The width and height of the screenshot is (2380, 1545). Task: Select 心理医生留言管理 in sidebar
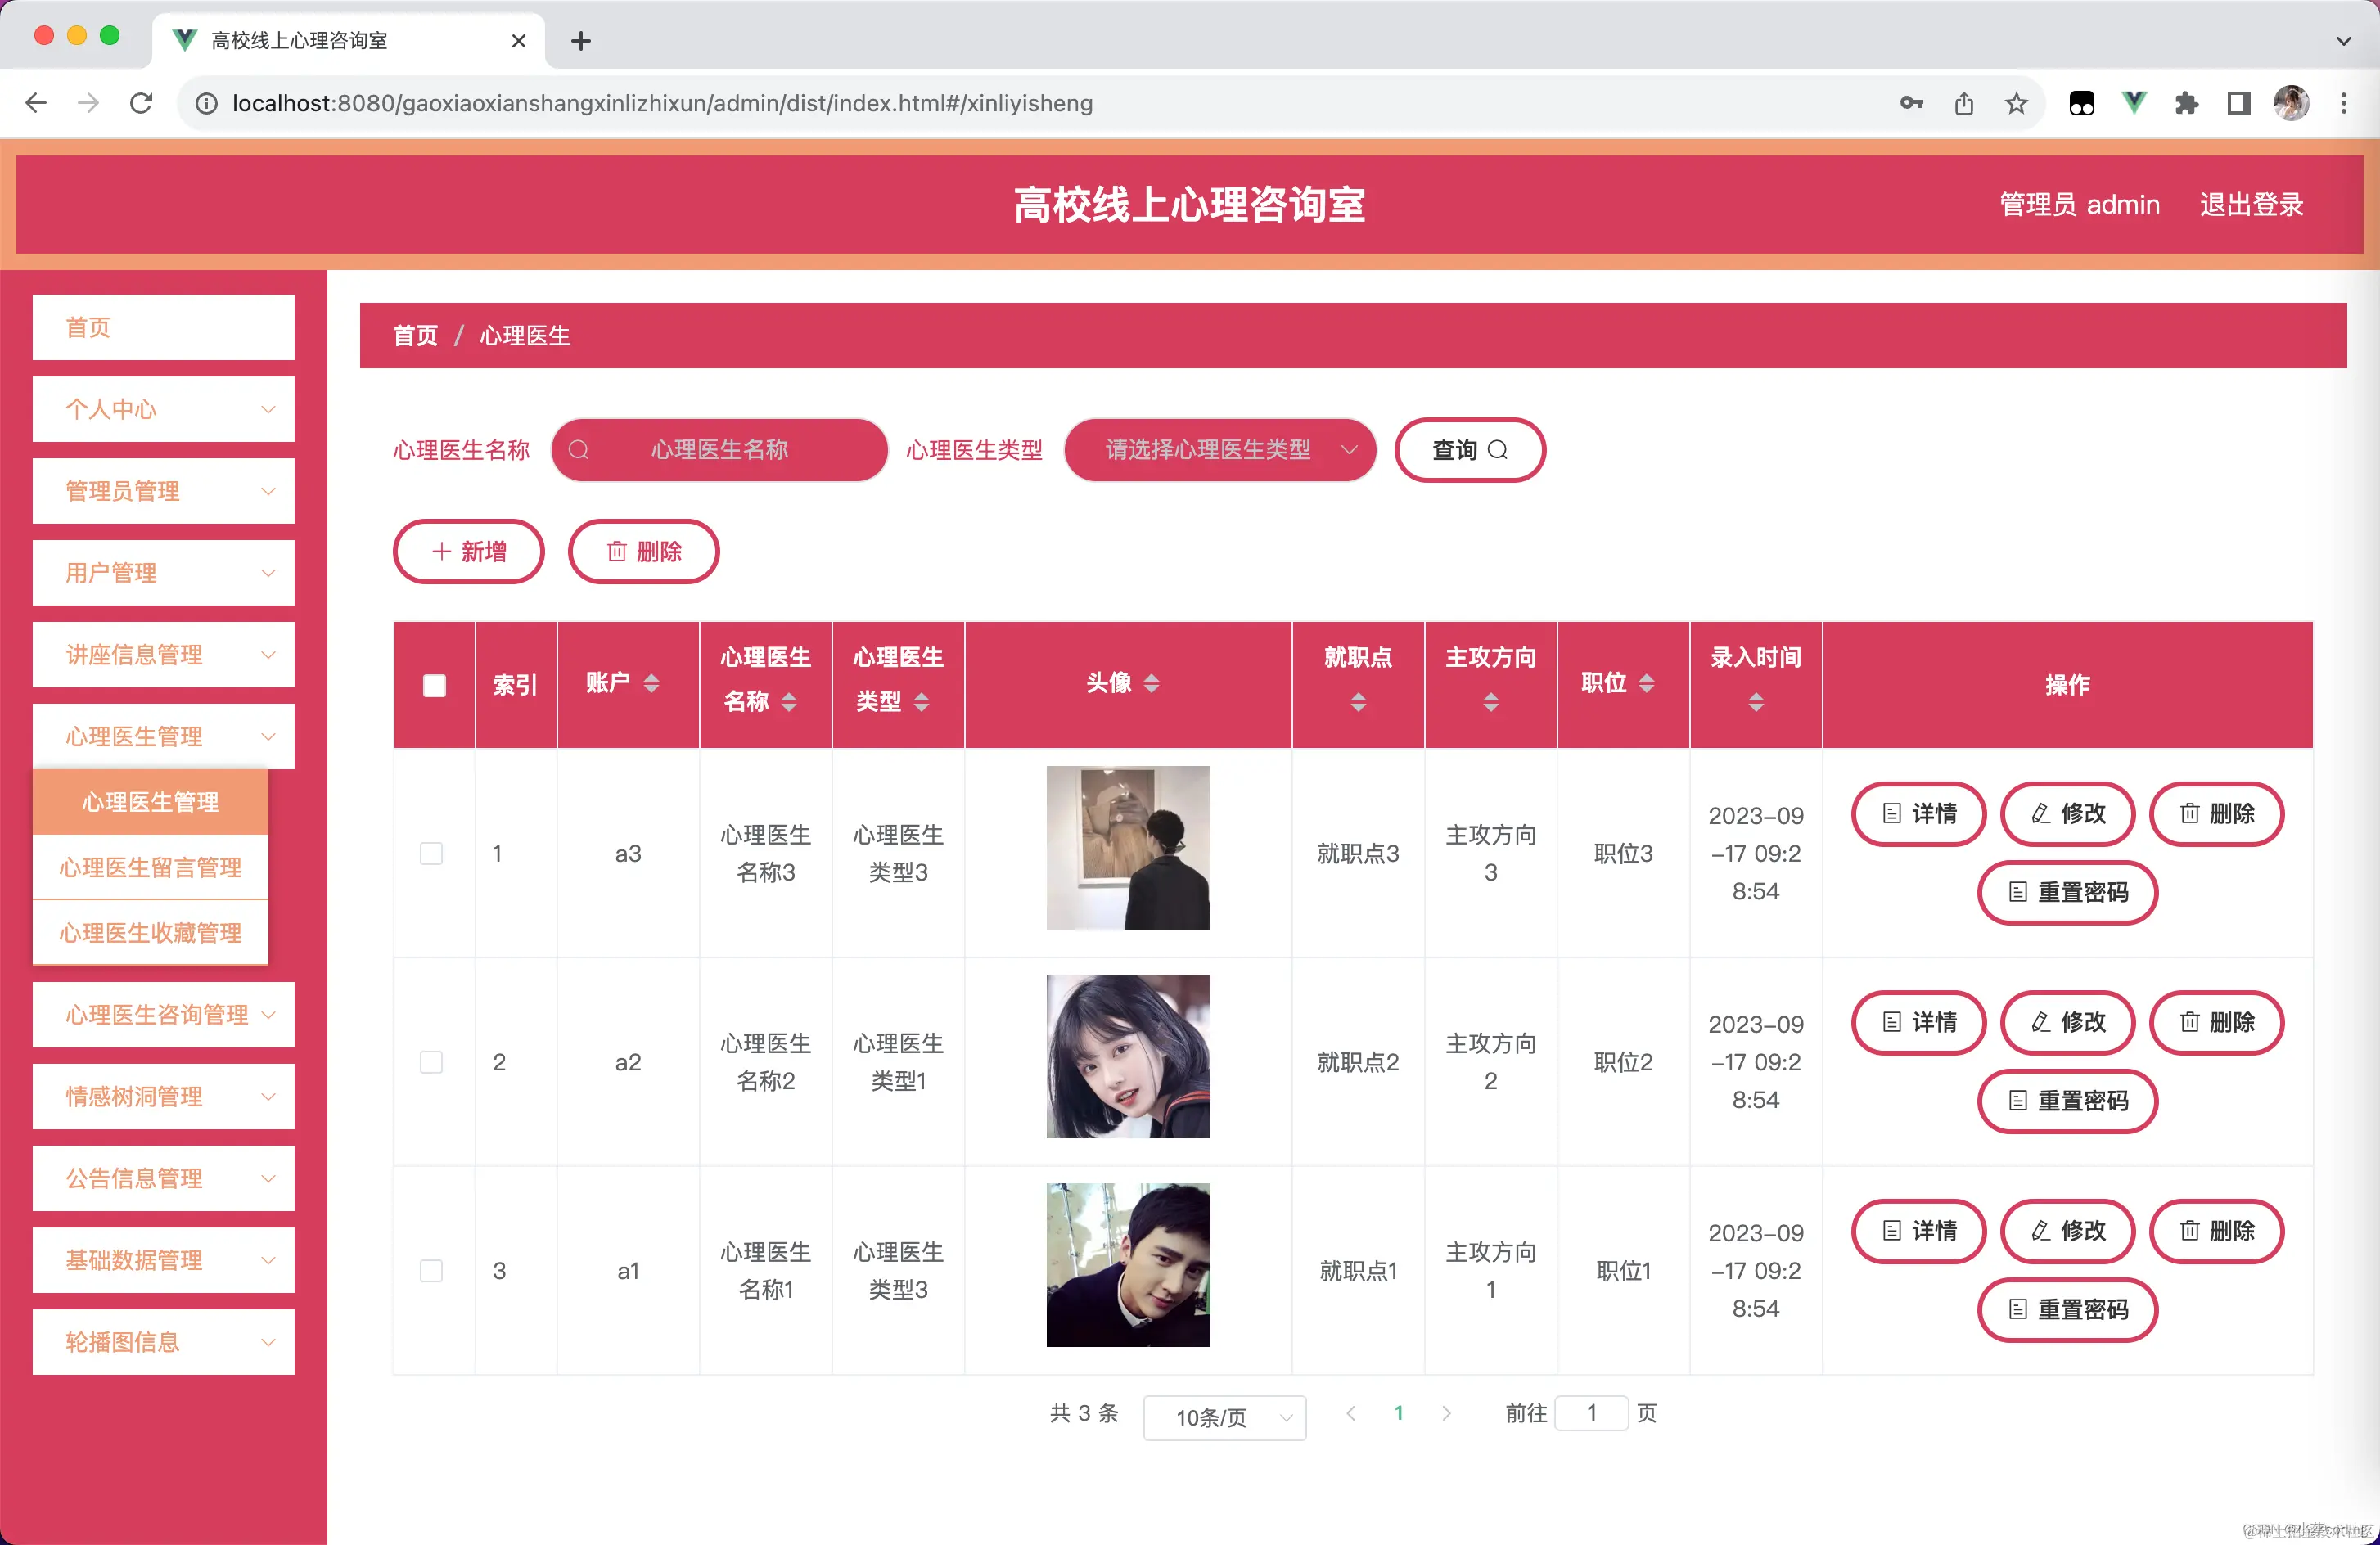pyautogui.click(x=150, y=867)
